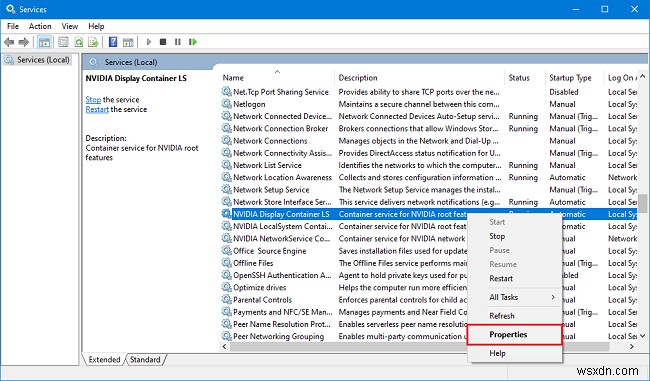The image size is (650, 381).
Task: Click the Back arrow toolbar icon
Action: coord(9,42)
